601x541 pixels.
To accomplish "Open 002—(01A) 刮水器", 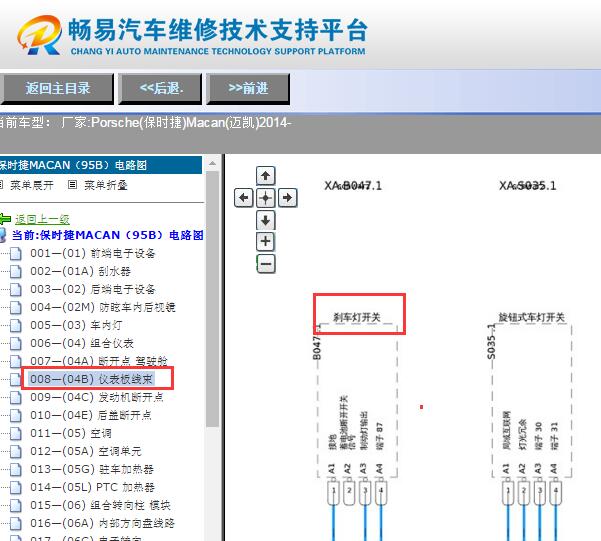I will (x=80, y=271).
